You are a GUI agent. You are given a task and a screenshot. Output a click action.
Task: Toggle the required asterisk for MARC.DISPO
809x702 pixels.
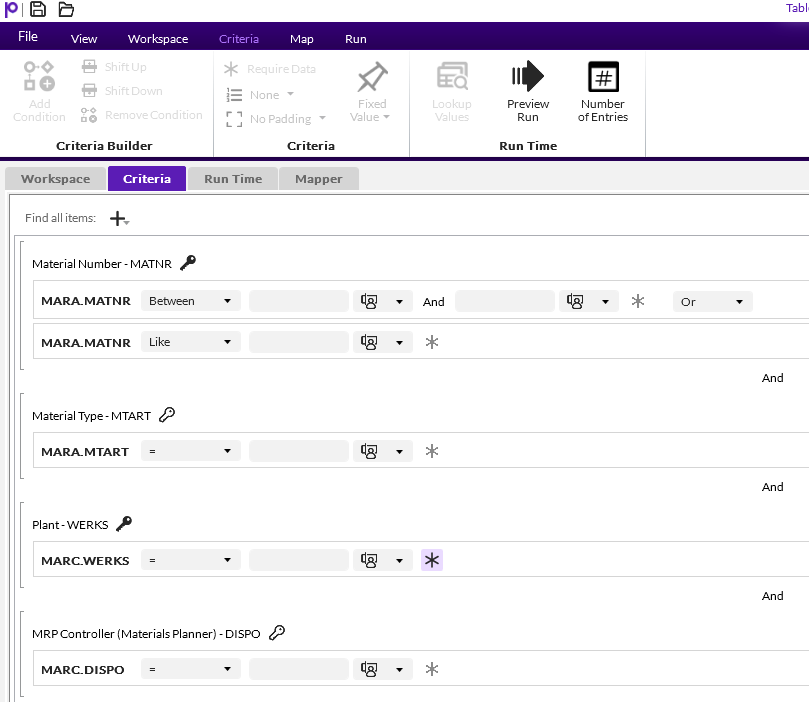click(x=432, y=669)
